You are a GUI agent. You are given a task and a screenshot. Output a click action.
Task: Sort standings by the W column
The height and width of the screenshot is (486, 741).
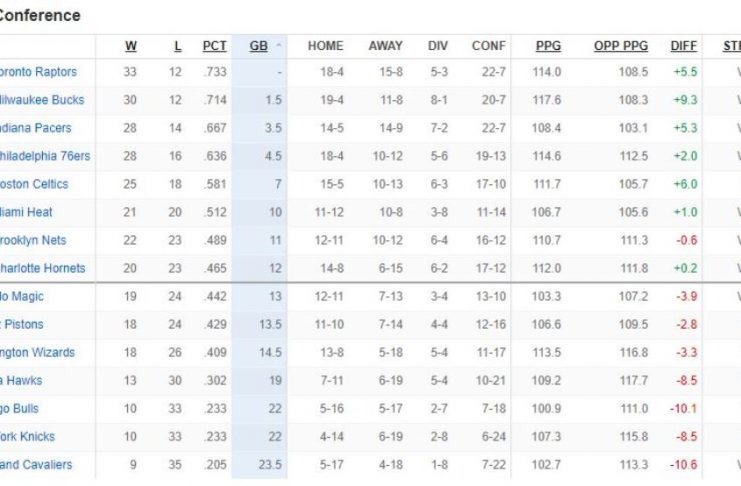click(131, 46)
